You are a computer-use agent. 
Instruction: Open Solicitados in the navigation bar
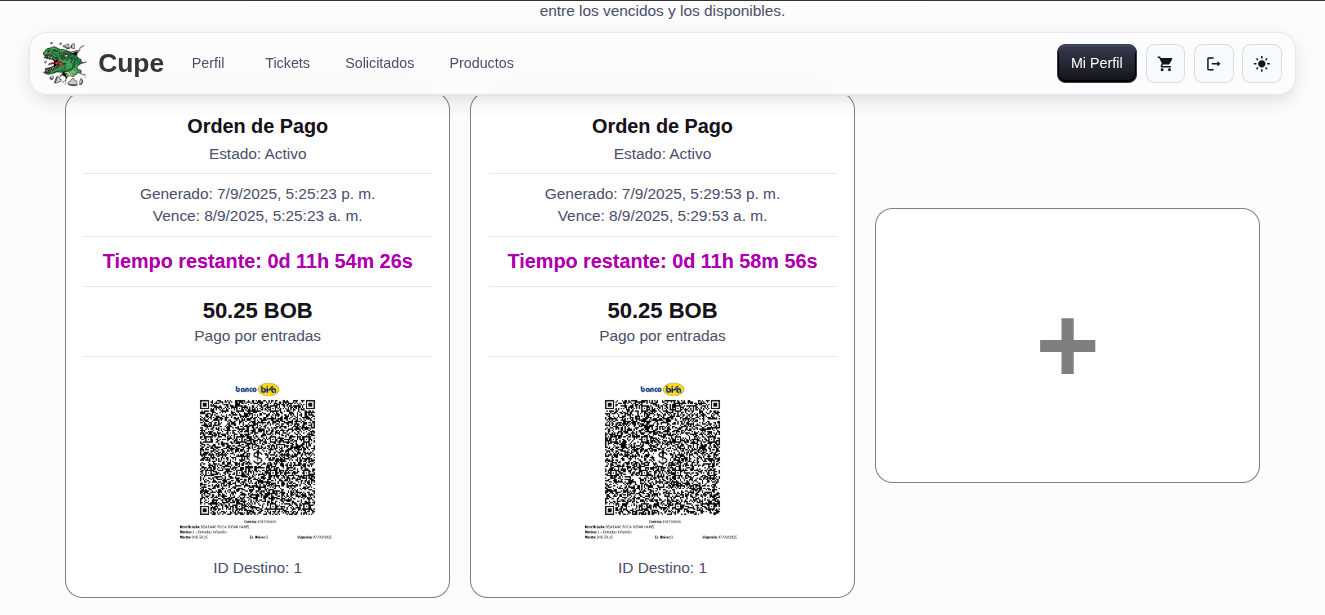tap(380, 63)
